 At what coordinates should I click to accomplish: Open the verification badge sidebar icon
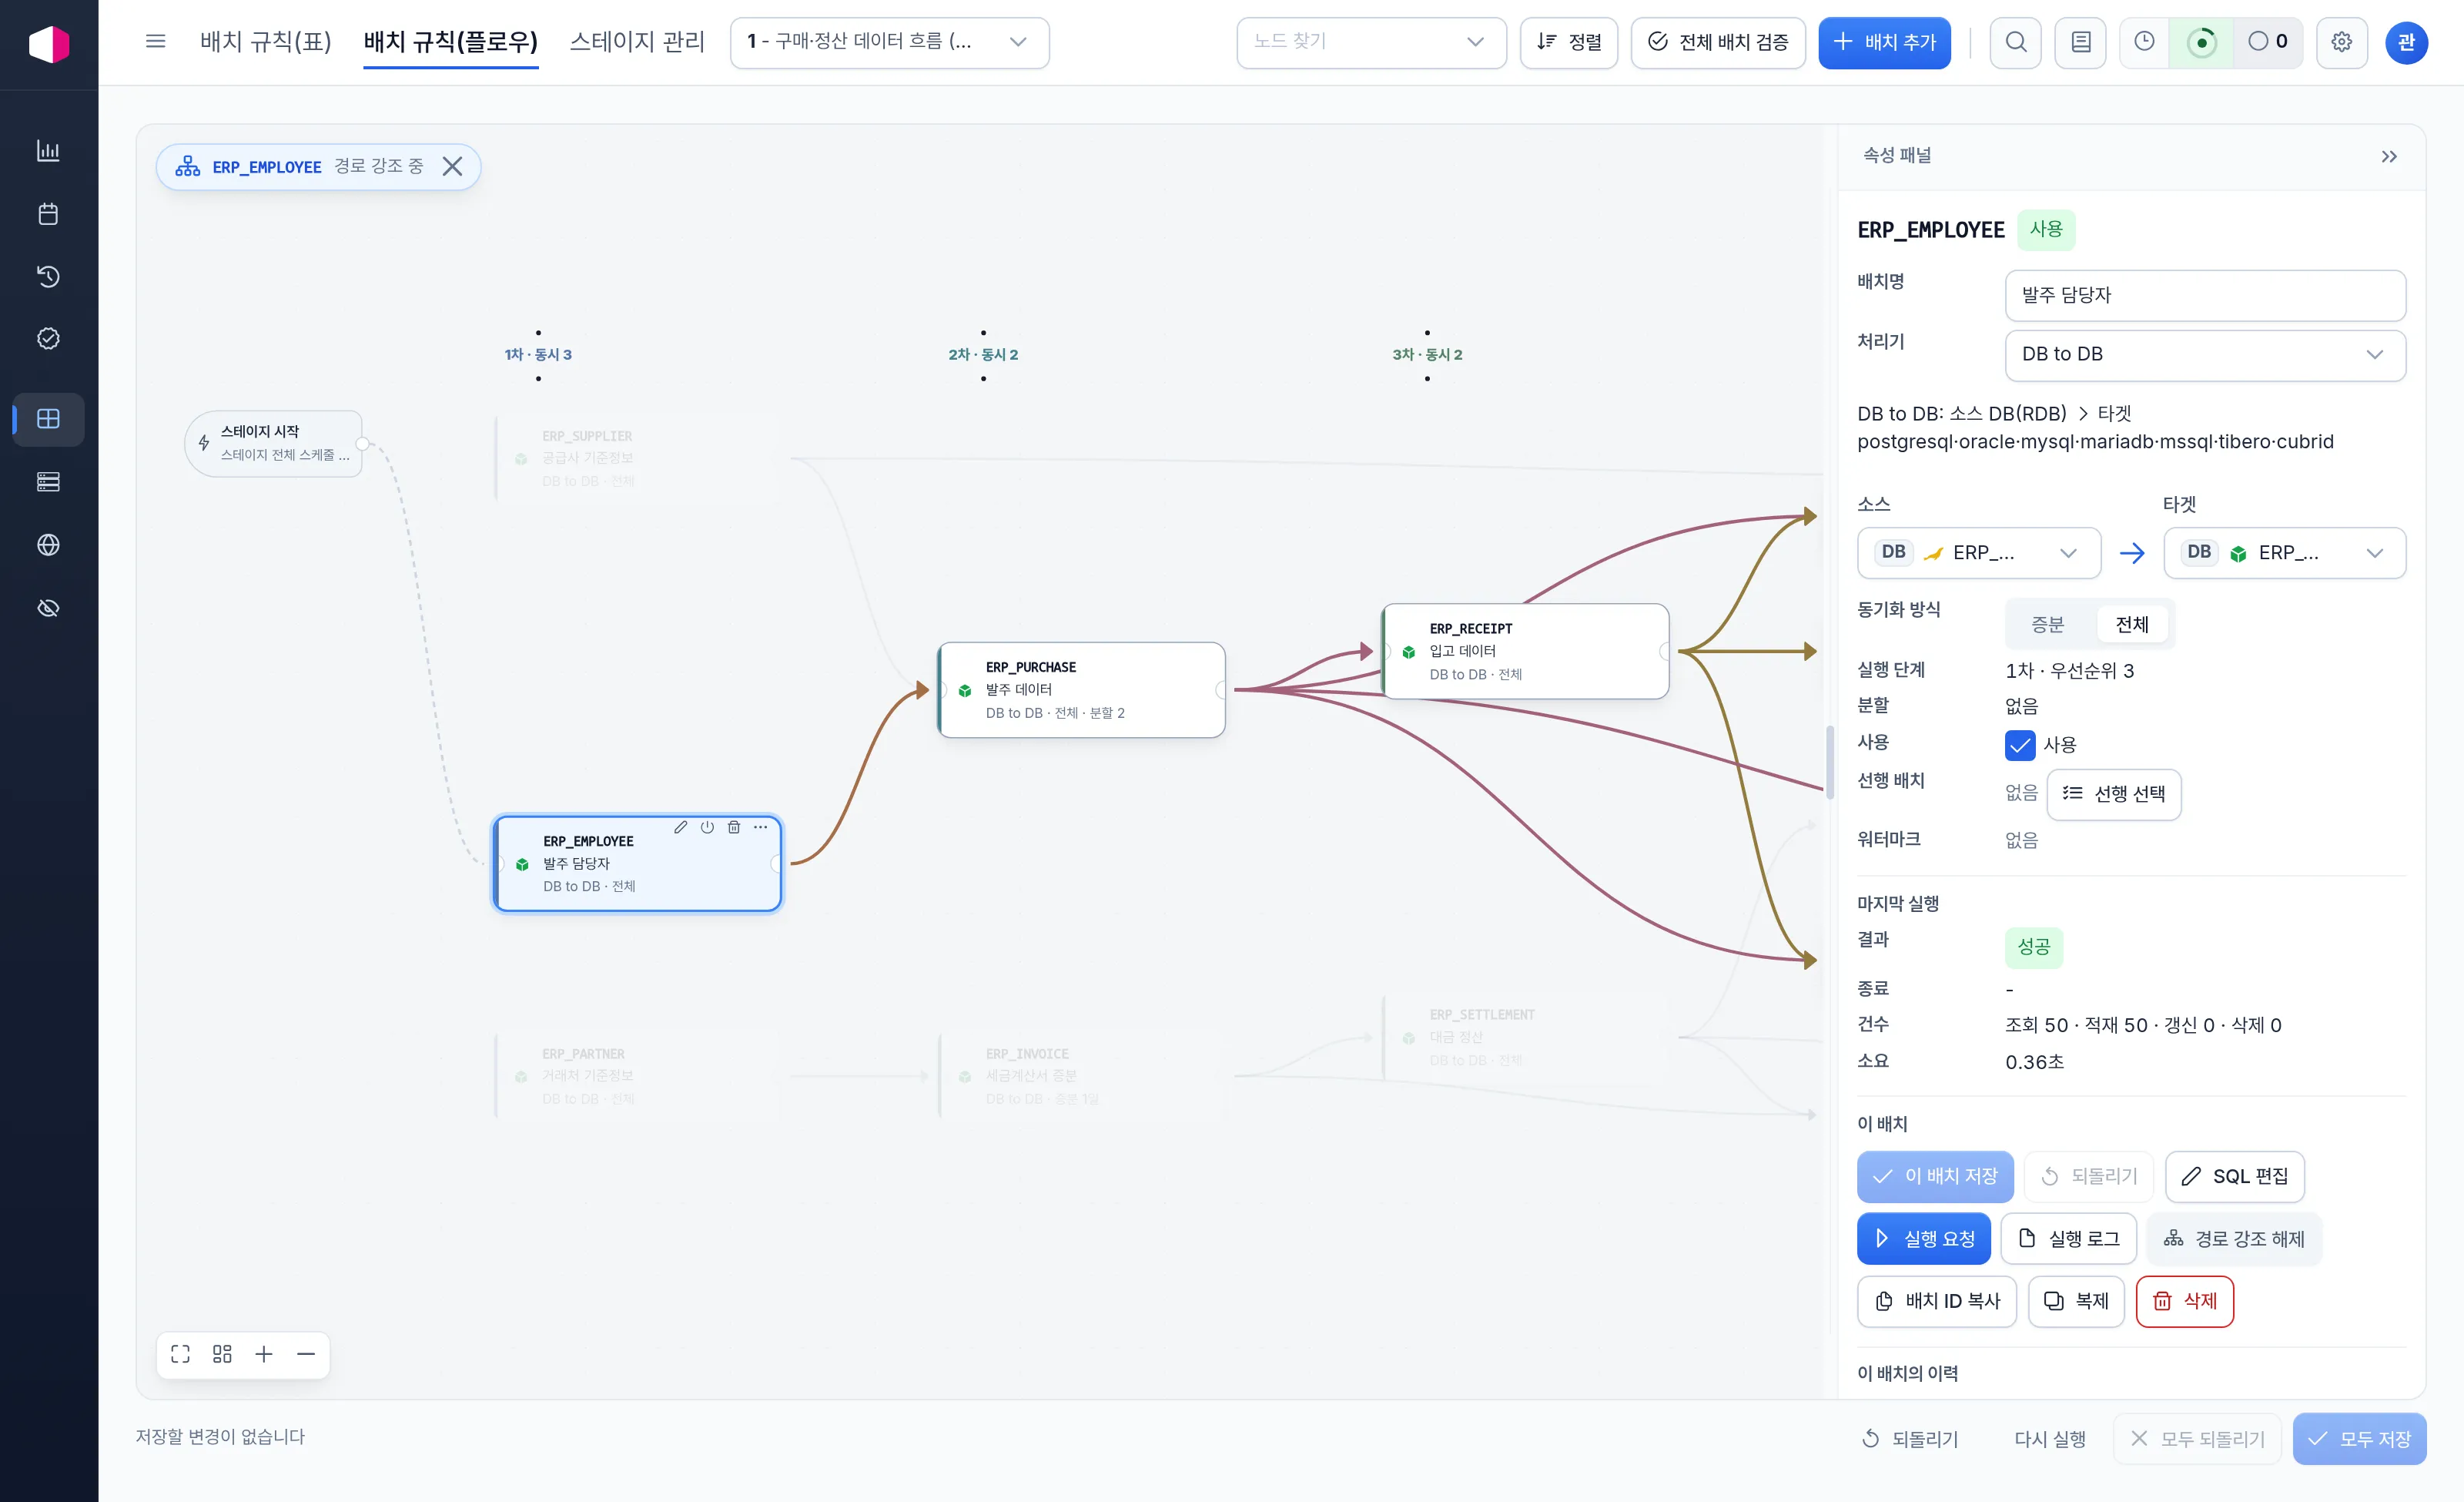[48, 338]
